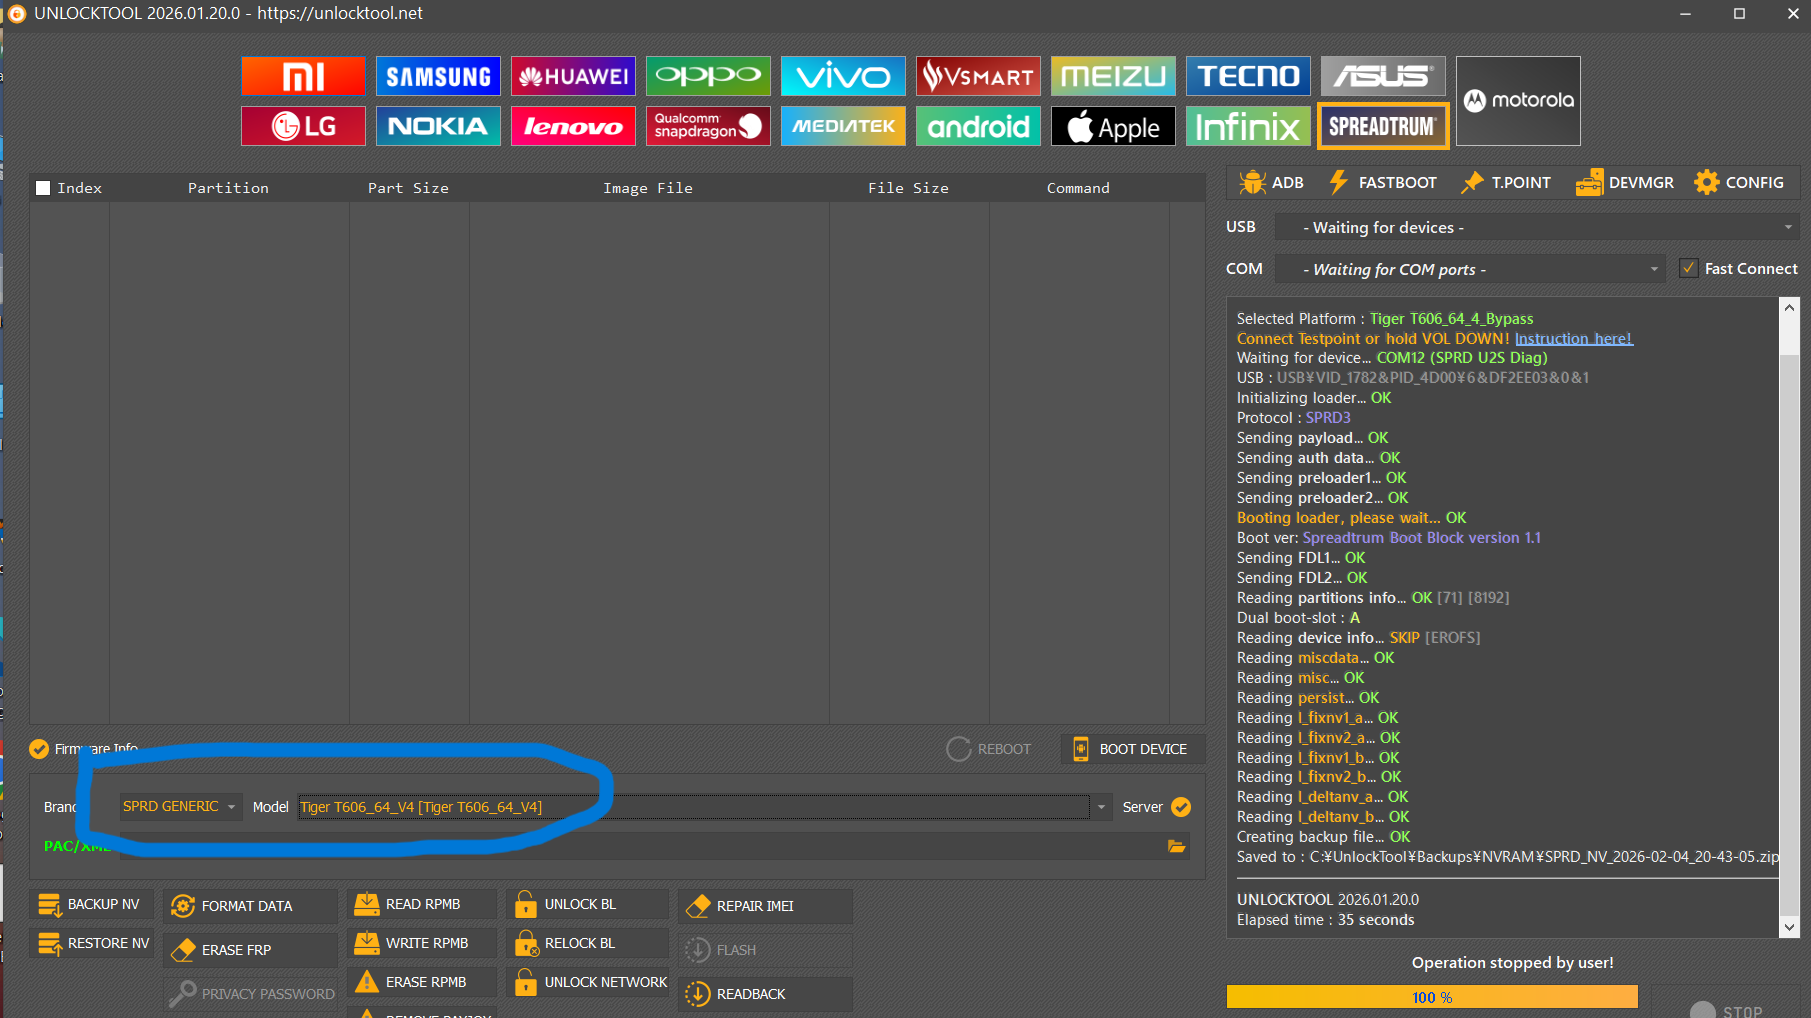Screen dimensions: 1811x1018
Task: Toggle the Server check option
Action: pyautogui.click(x=1181, y=807)
